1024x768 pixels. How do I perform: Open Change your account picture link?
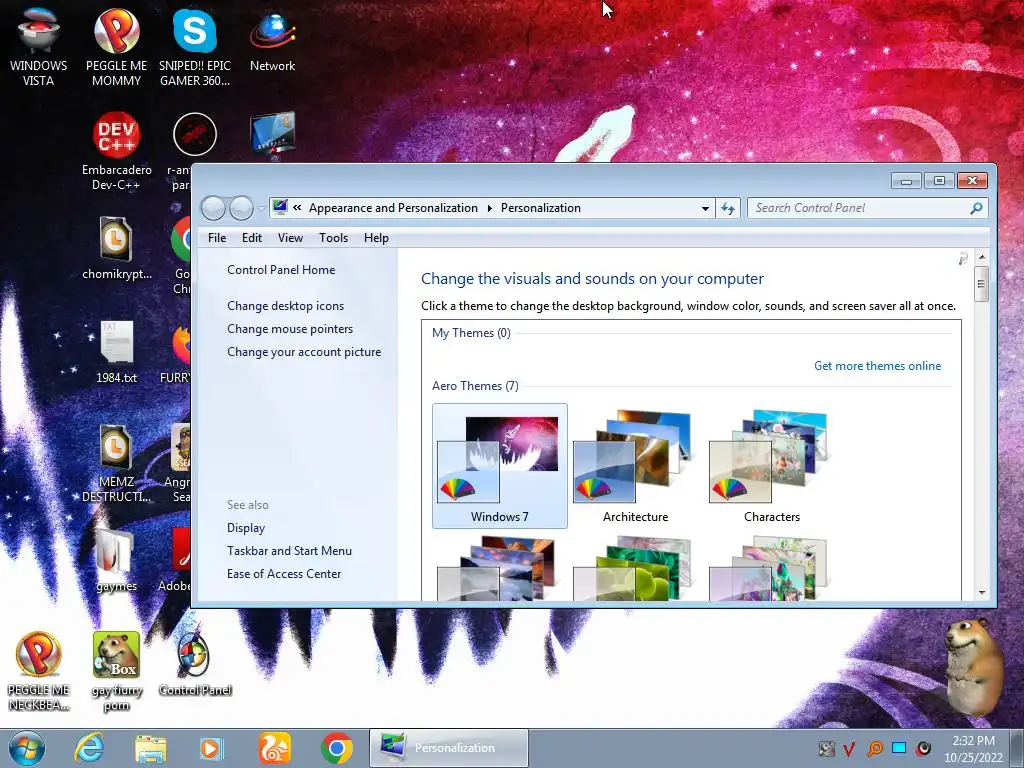304,351
